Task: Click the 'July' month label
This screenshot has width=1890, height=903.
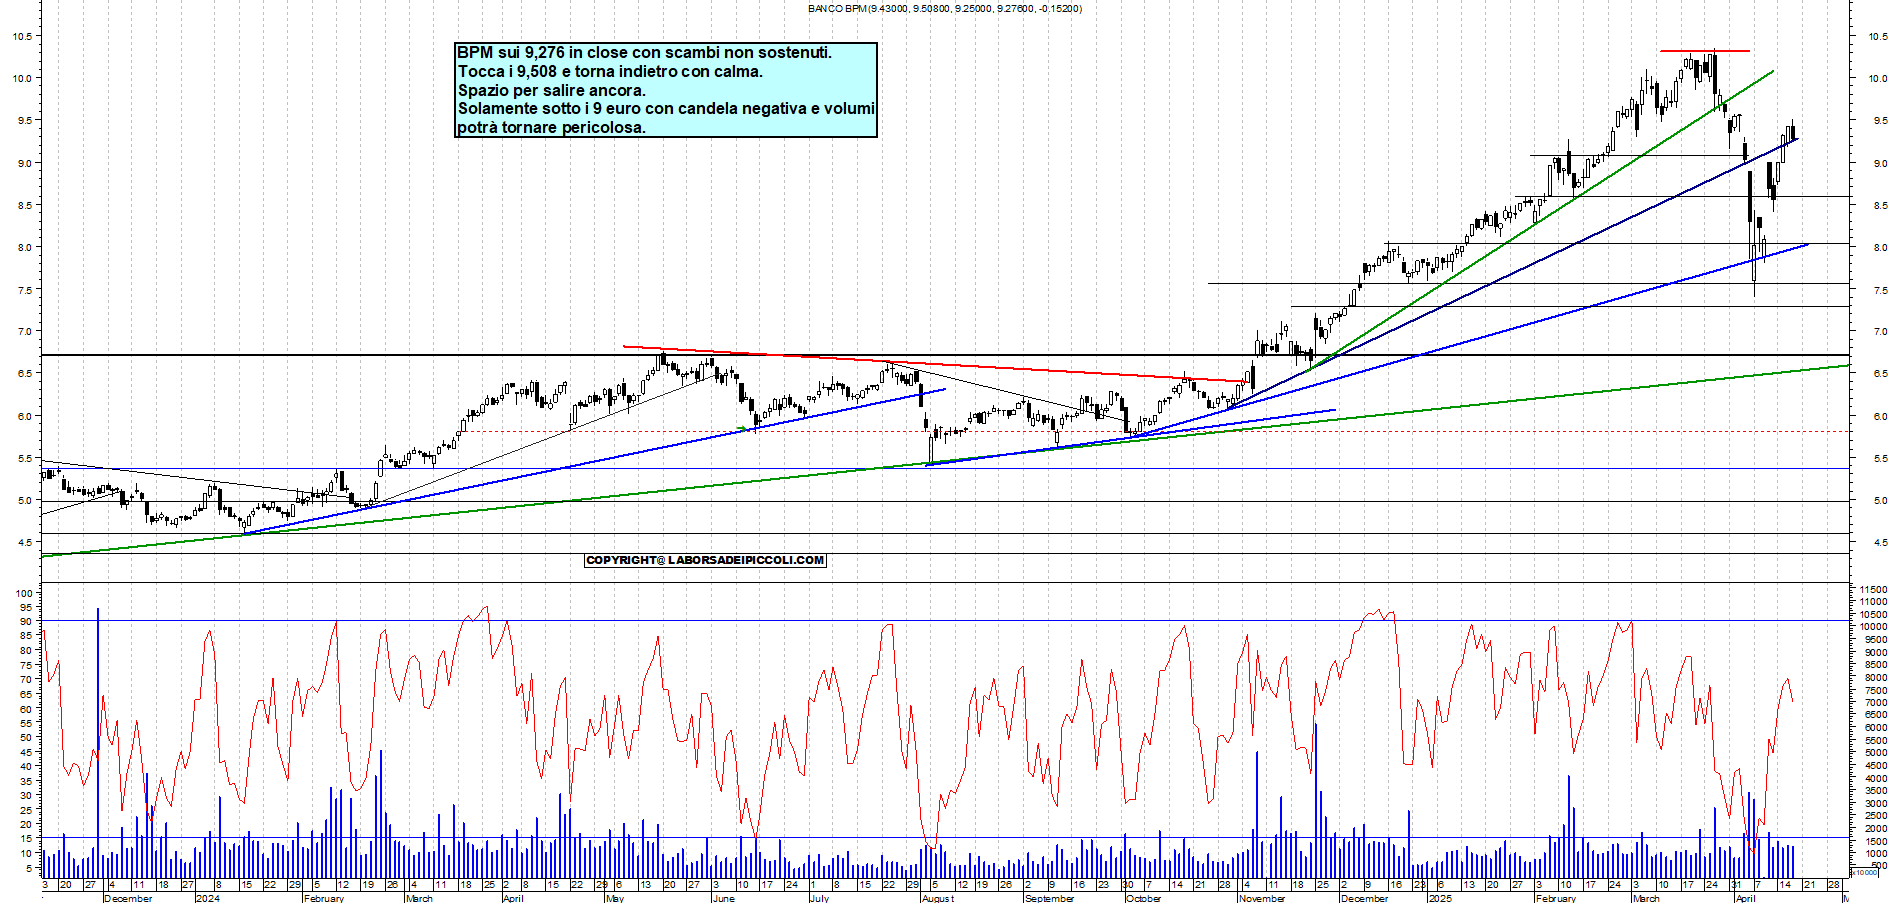Action: coord(819,898)
